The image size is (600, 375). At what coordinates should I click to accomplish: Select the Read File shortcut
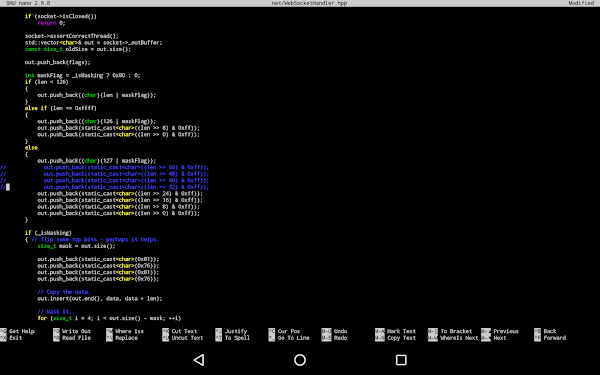(x=76, y=338)
